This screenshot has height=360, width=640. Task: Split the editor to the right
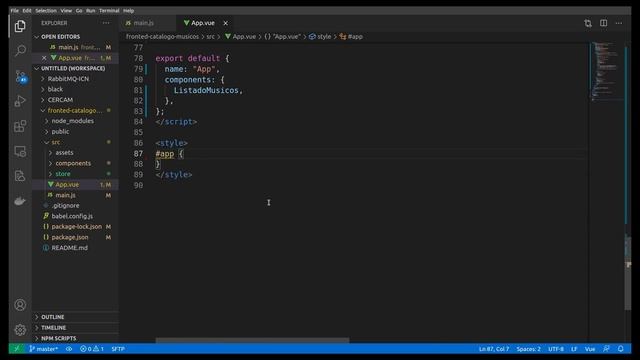click(x=603, y=23)
